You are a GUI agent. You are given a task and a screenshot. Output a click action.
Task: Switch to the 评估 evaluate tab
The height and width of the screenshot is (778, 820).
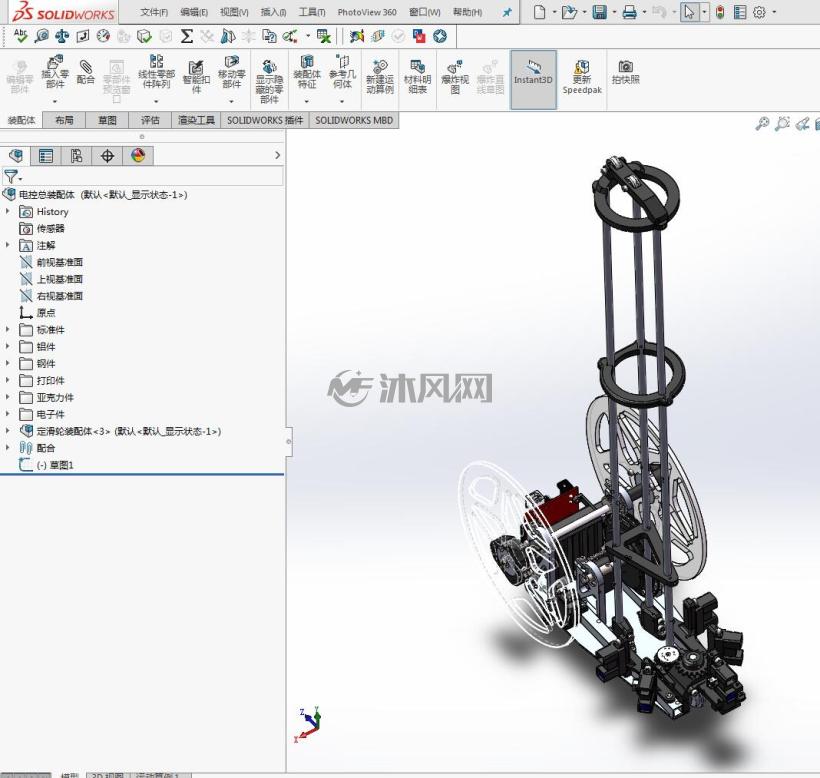[x=150, y=120]
